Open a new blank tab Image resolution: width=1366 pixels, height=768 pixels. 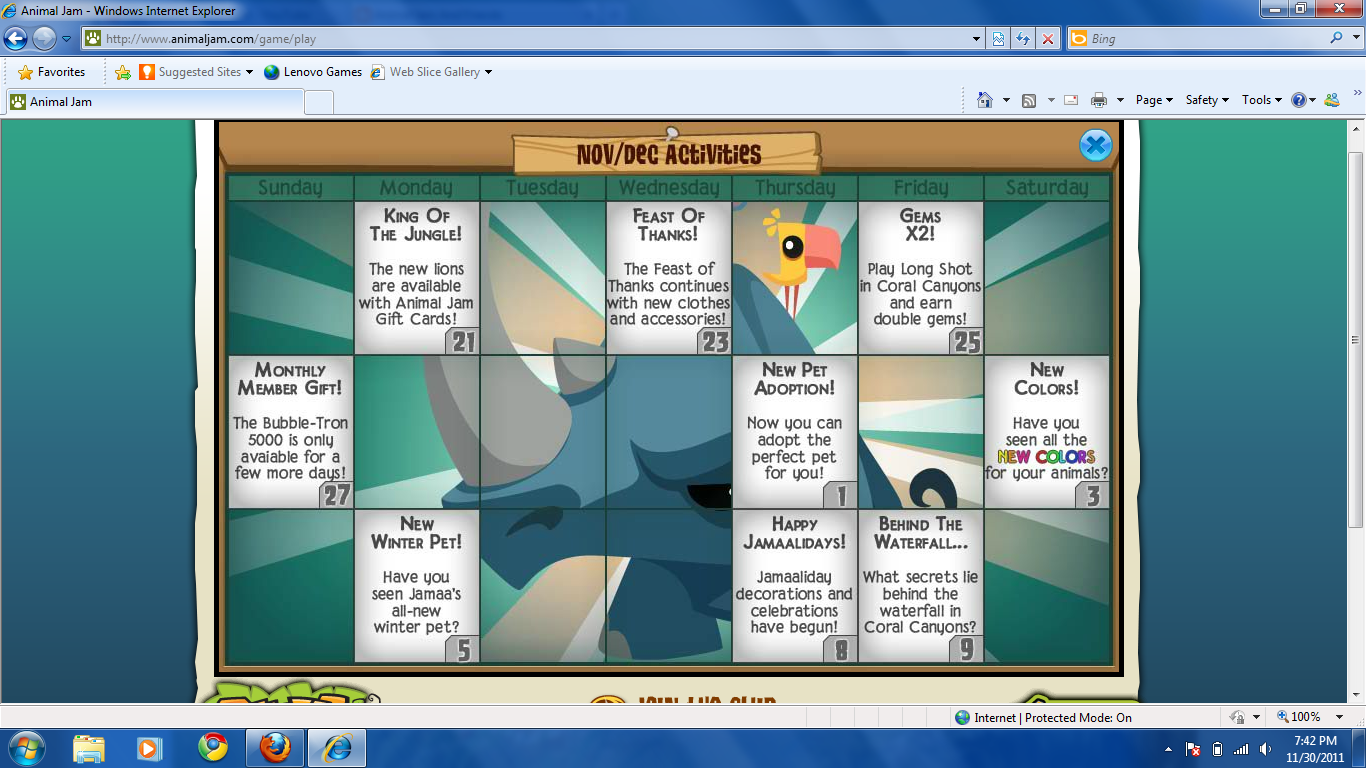(x=319, y=102)
